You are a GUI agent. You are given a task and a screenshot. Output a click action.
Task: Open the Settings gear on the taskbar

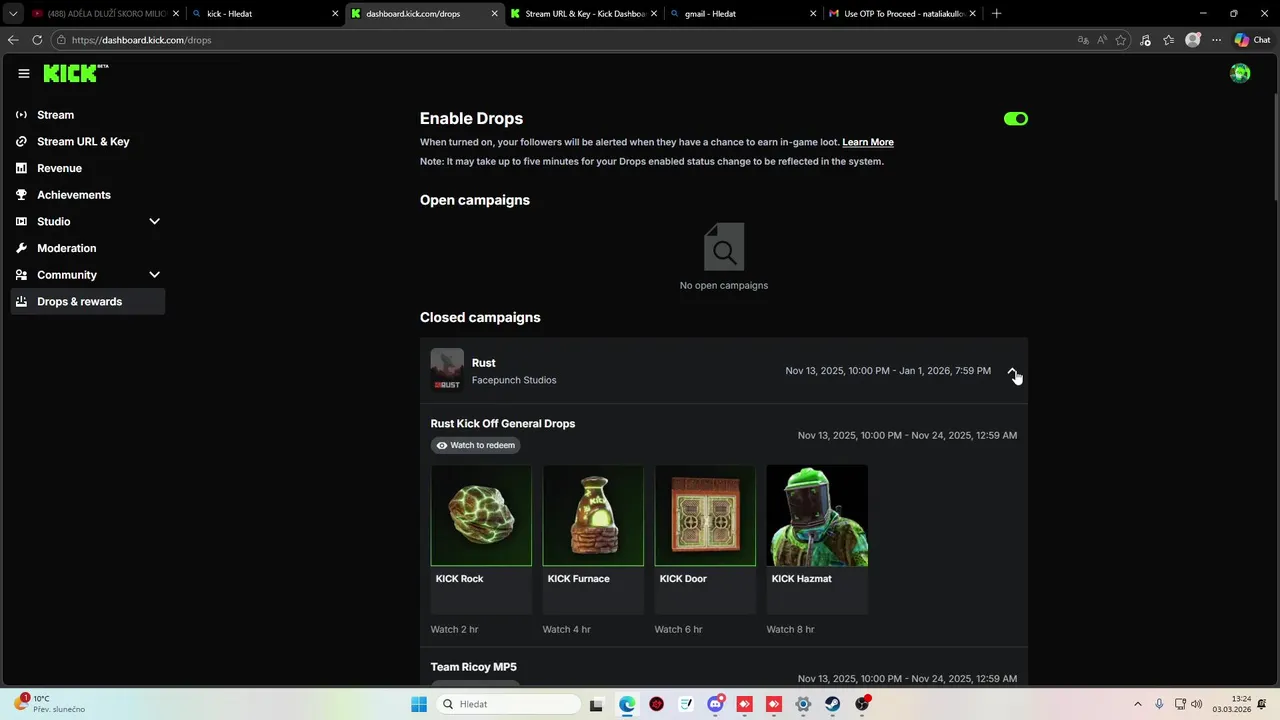coord(803,704)
